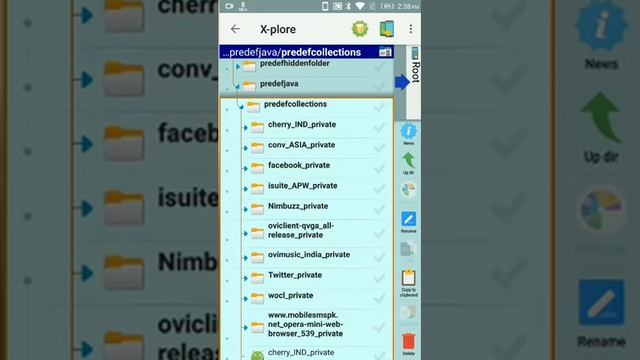Expand the predefhiddenfolder tree arrow
Screen dimensions: 640x360
pos(238,66)
